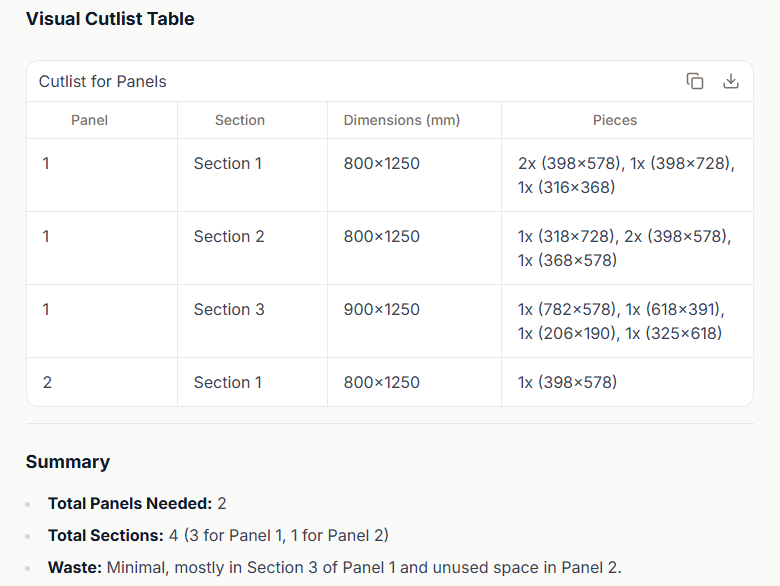Click the Visual Cutlist Table heading
This screenshot has width=780, height=586.
click(x=110, y=19)
